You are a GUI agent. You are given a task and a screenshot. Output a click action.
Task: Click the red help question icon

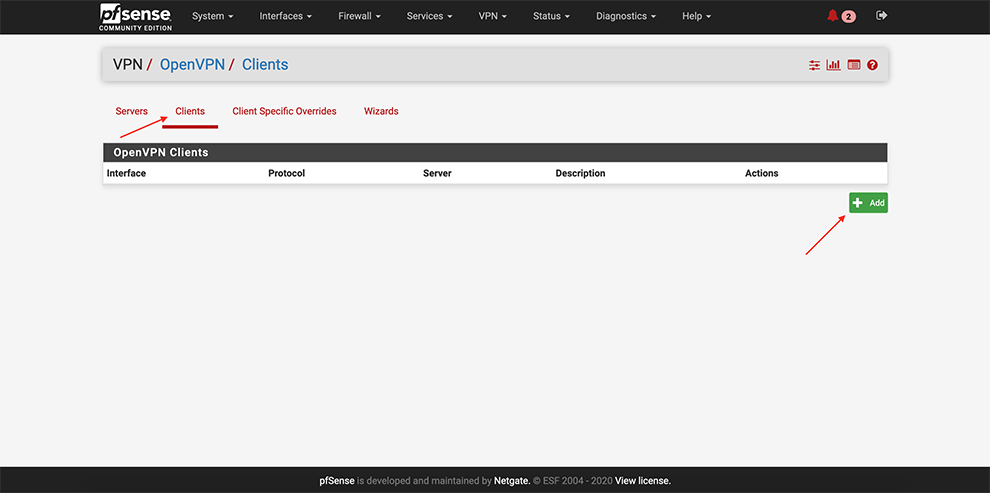point(872,65)
